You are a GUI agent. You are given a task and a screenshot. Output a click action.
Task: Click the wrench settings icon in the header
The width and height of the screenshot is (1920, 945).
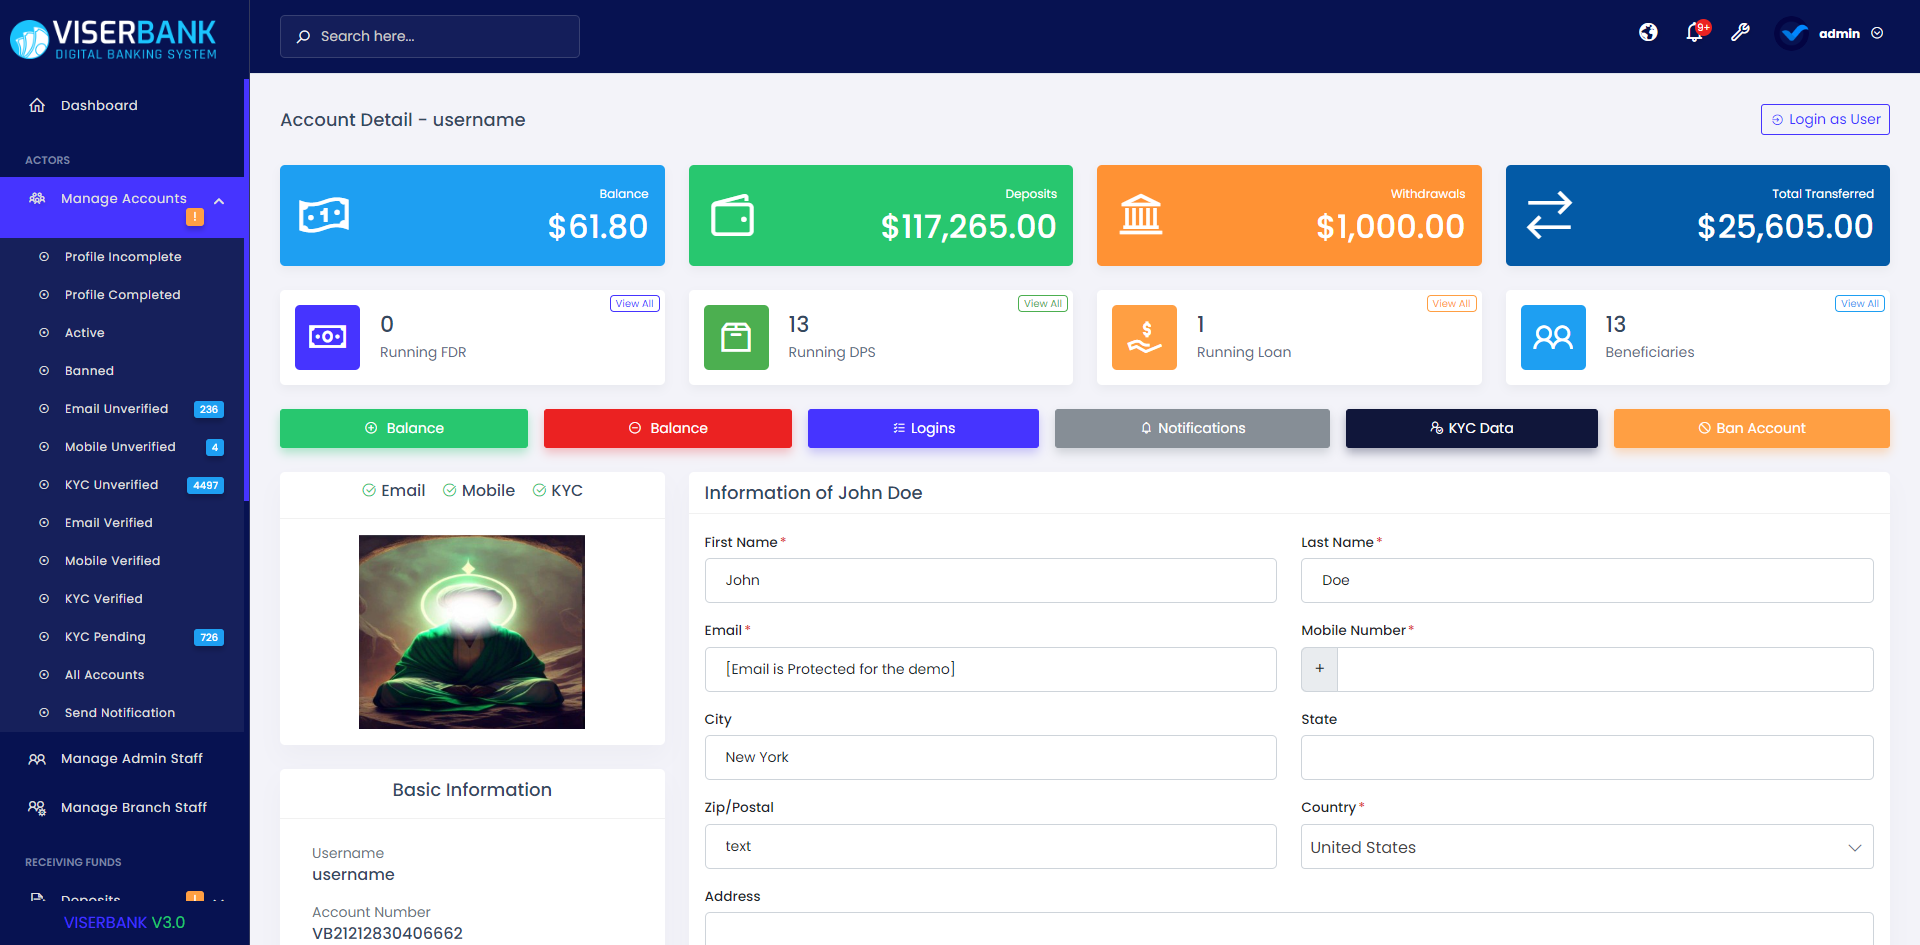point(1741,33)
